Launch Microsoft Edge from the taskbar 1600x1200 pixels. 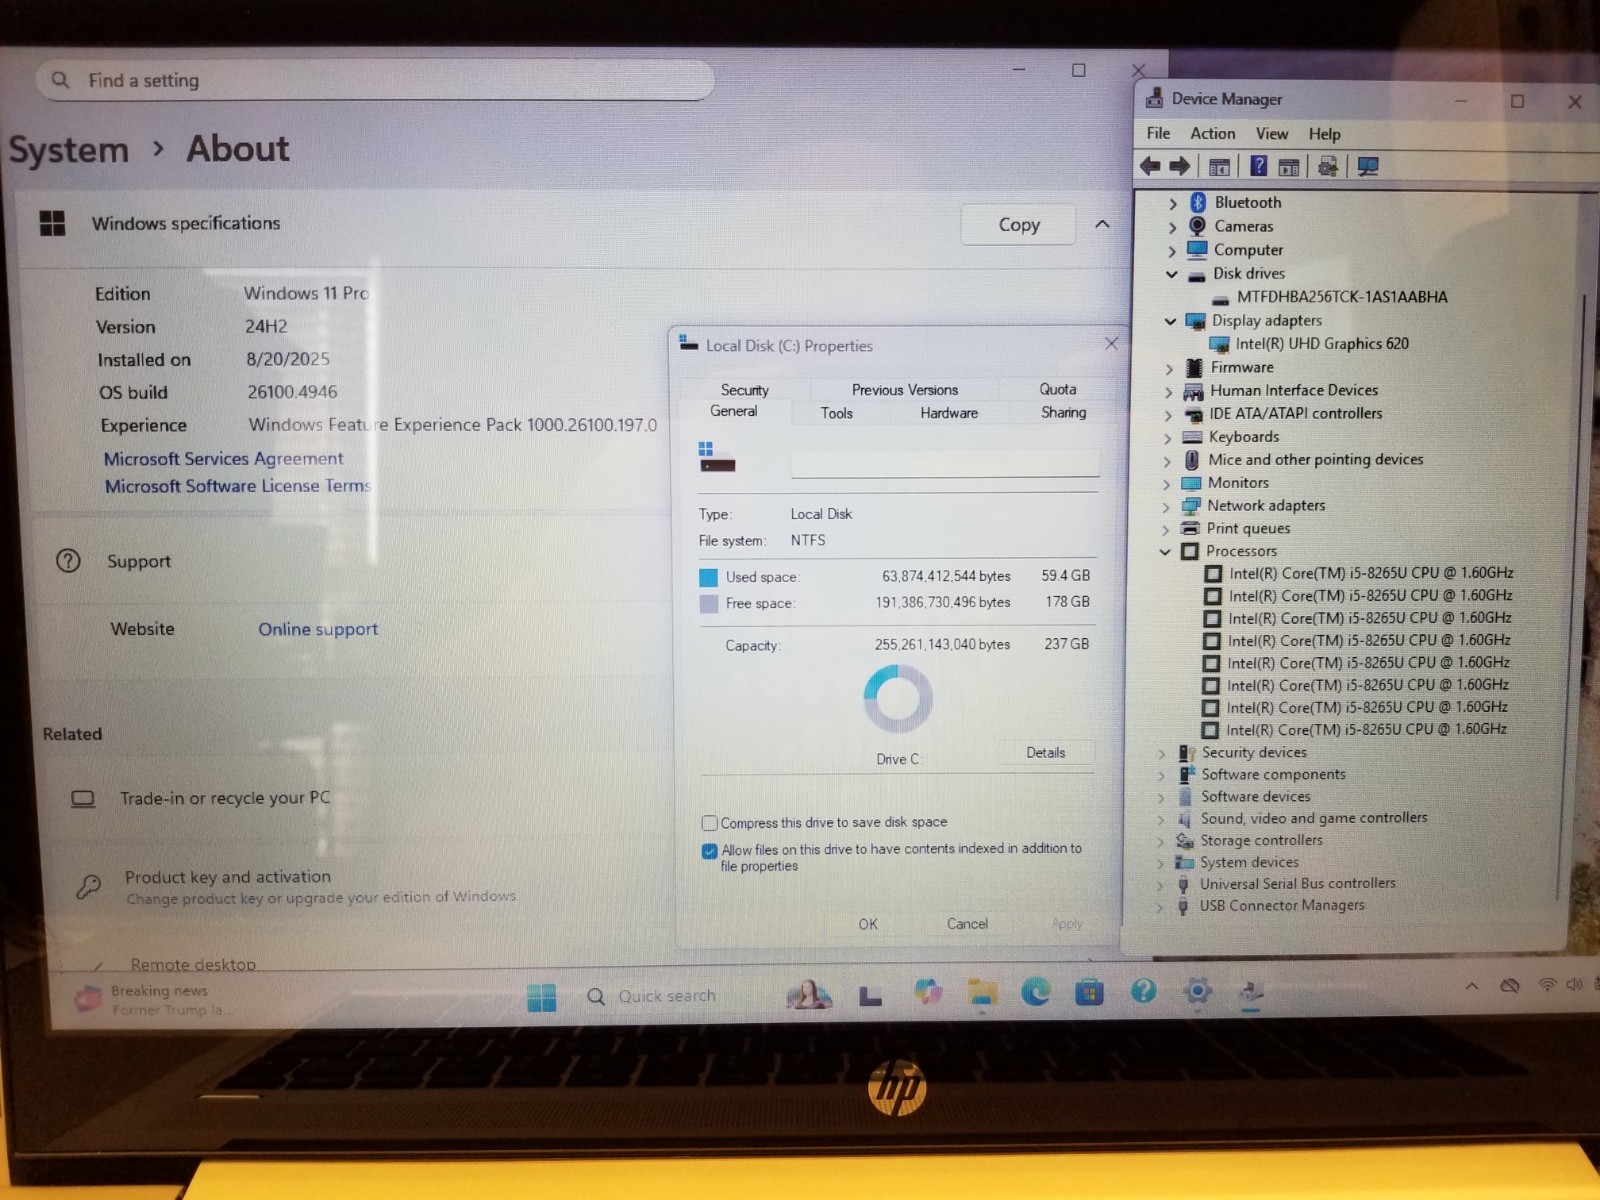click(x=1036, y=992)
